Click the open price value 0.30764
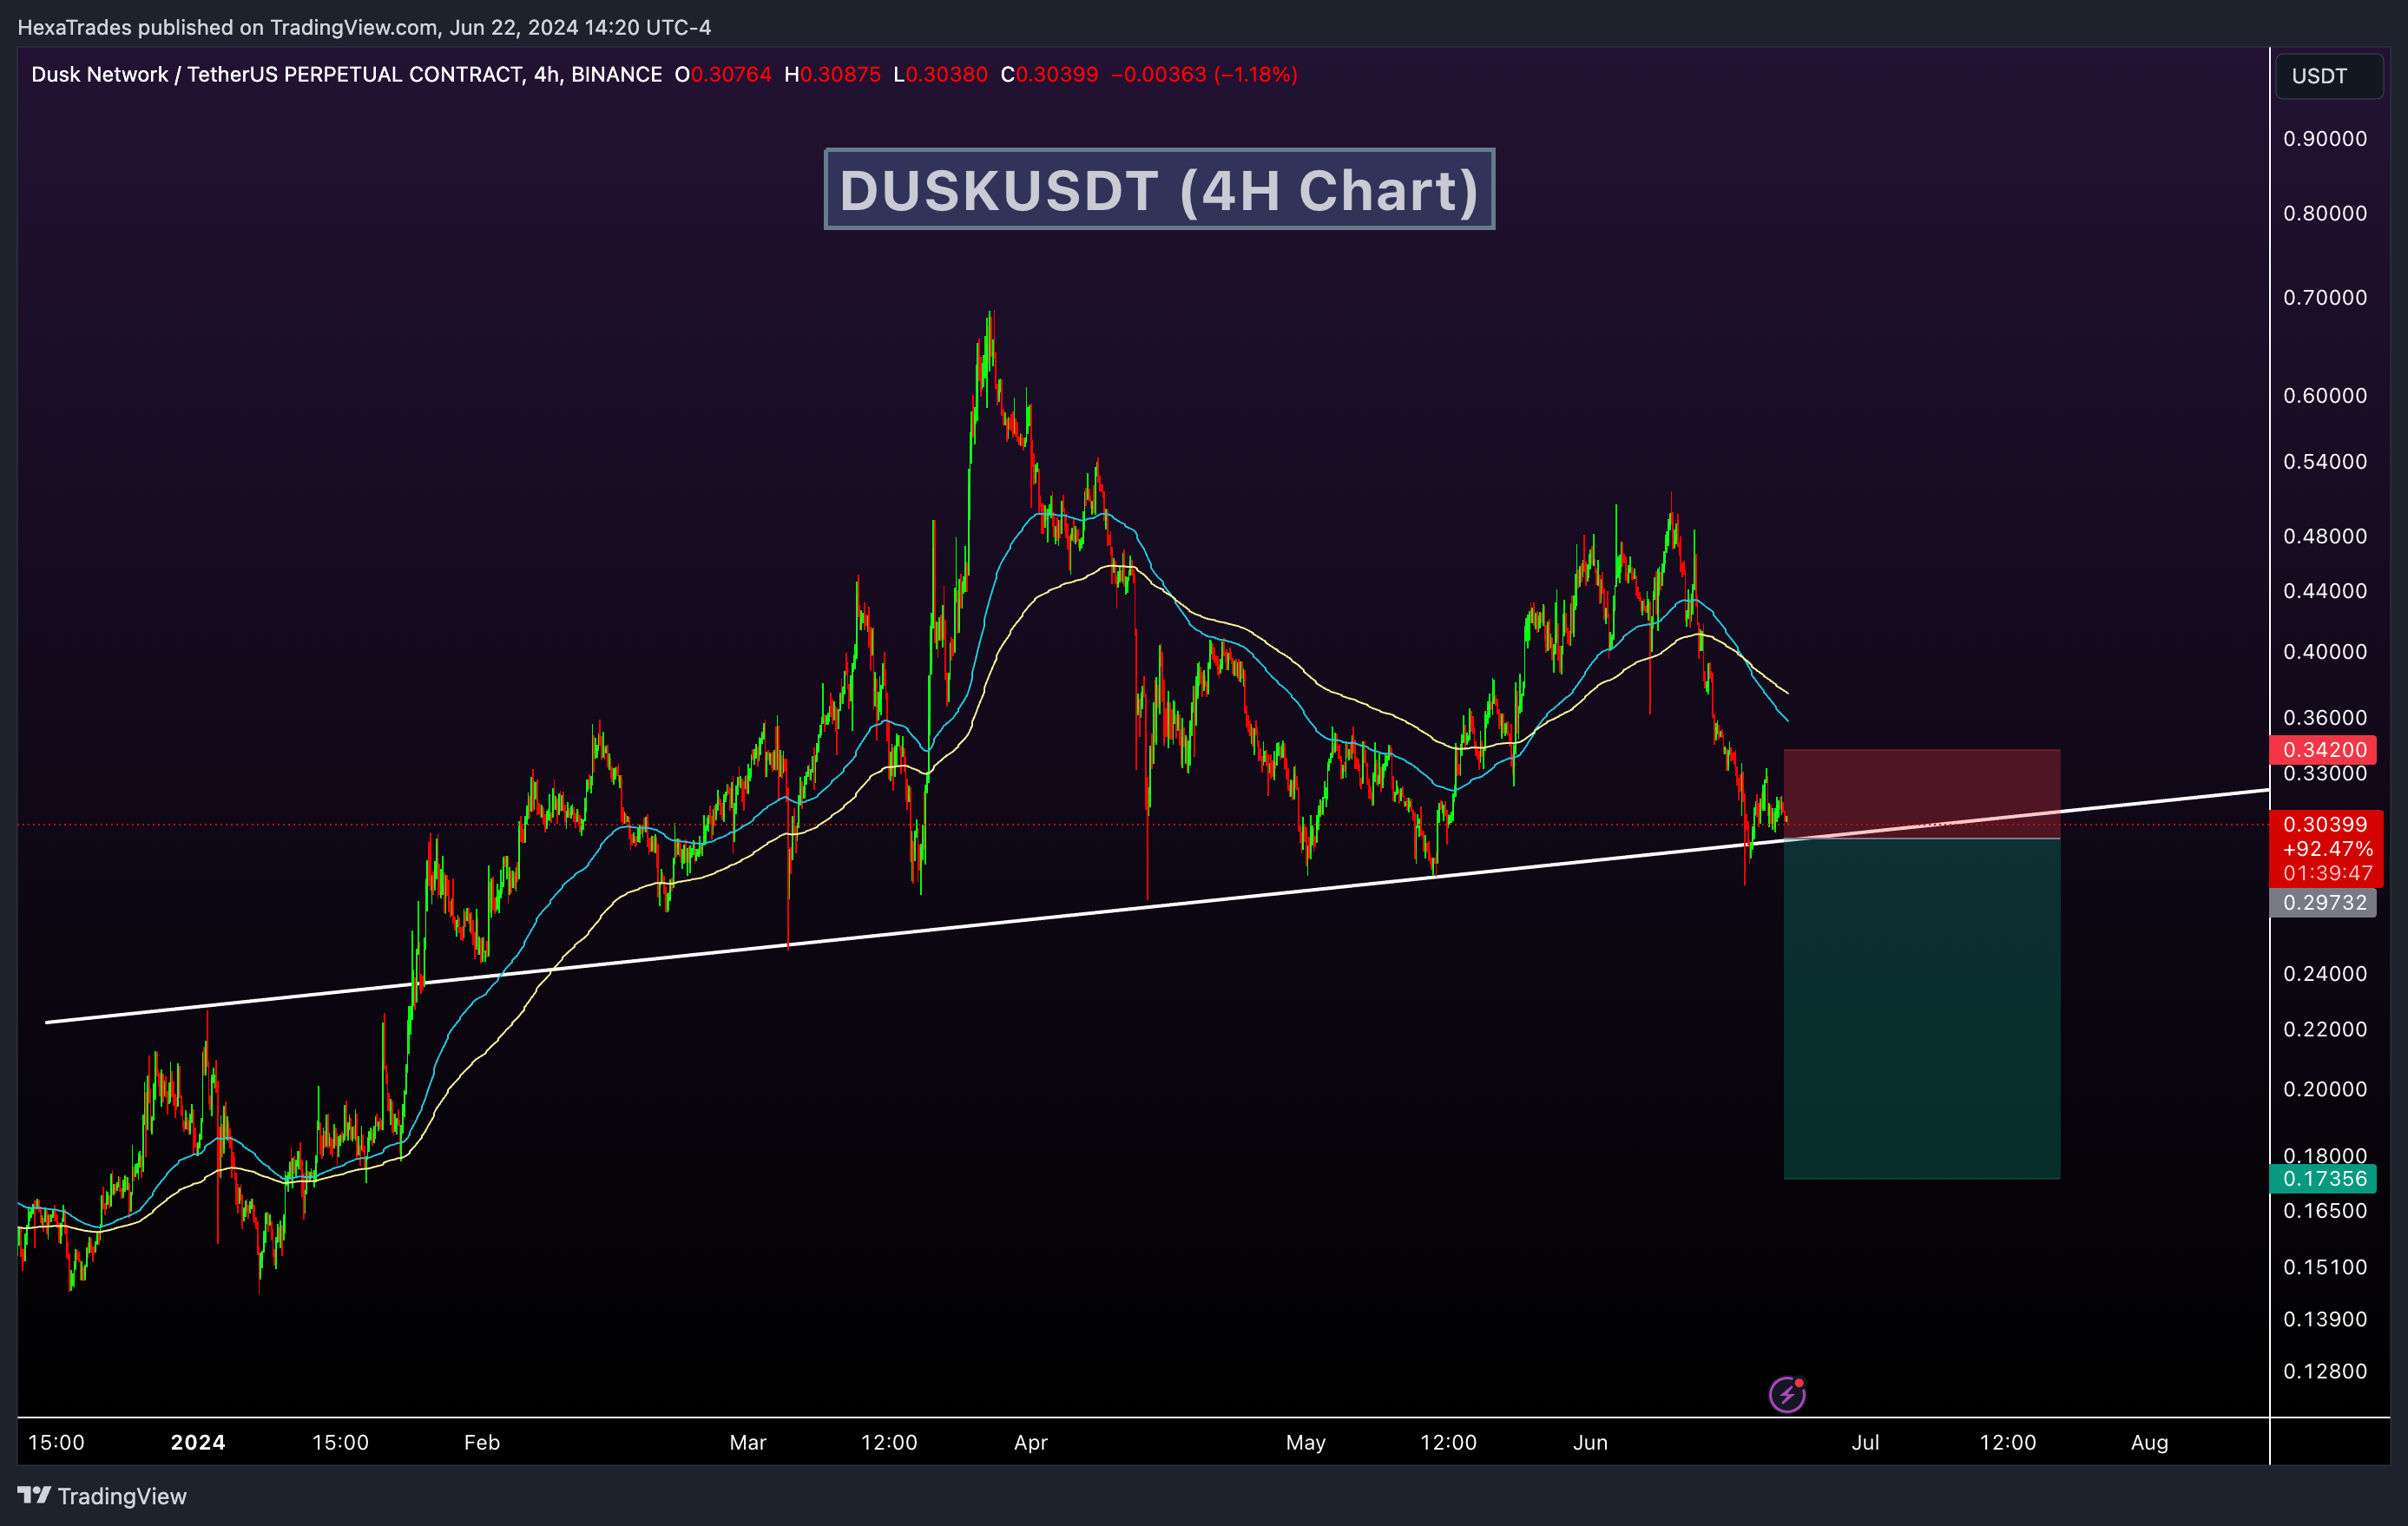The image size is (2408, 1526). click(731, 74)
